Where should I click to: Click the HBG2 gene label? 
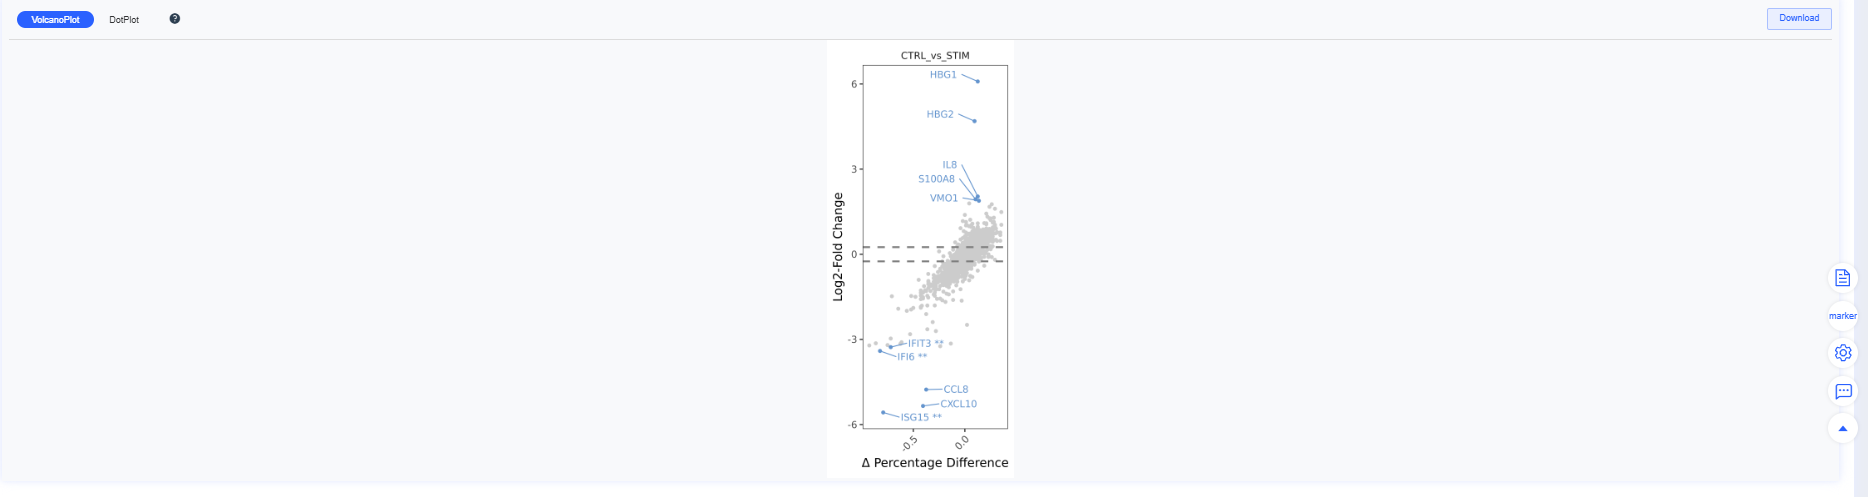(x=940, y=115)
